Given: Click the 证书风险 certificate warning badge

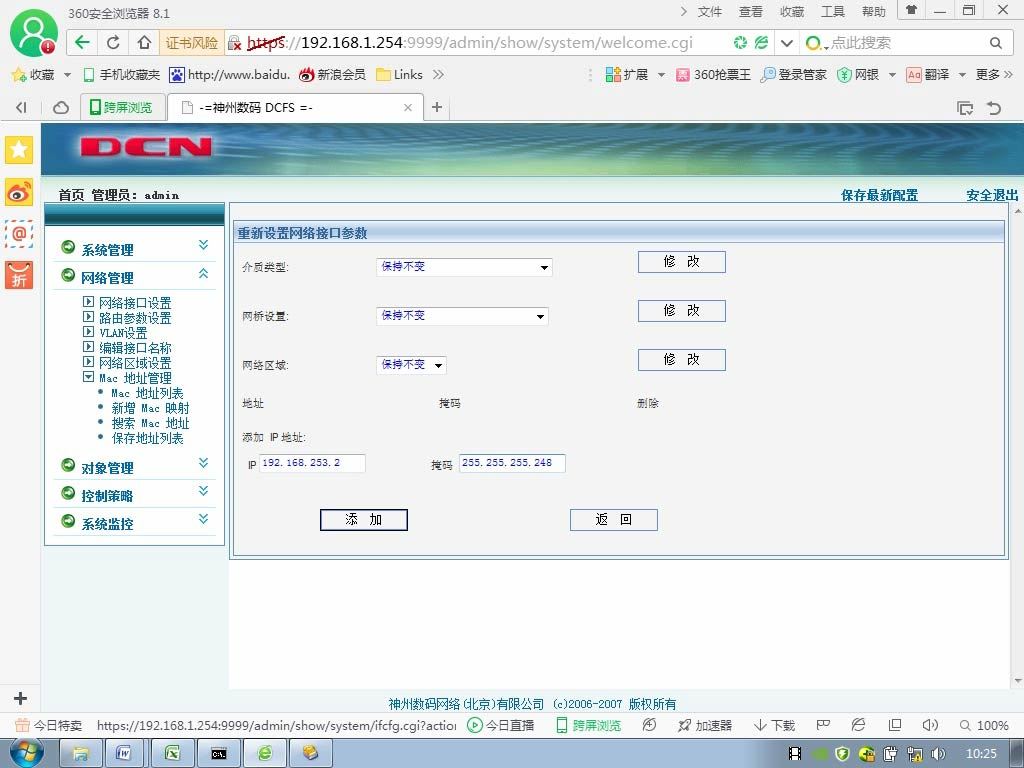Looking at the screenshot, I should 191,43.
